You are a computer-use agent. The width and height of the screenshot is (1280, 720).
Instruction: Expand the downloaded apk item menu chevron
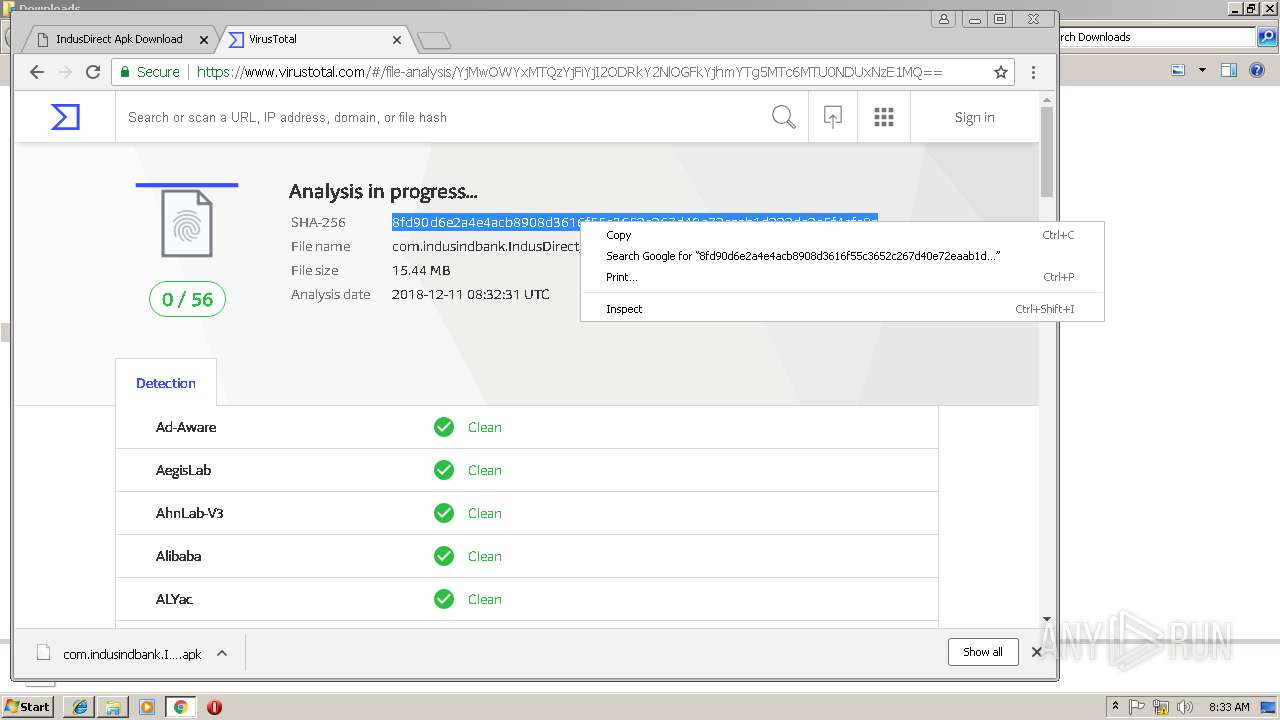coord(222,653)
